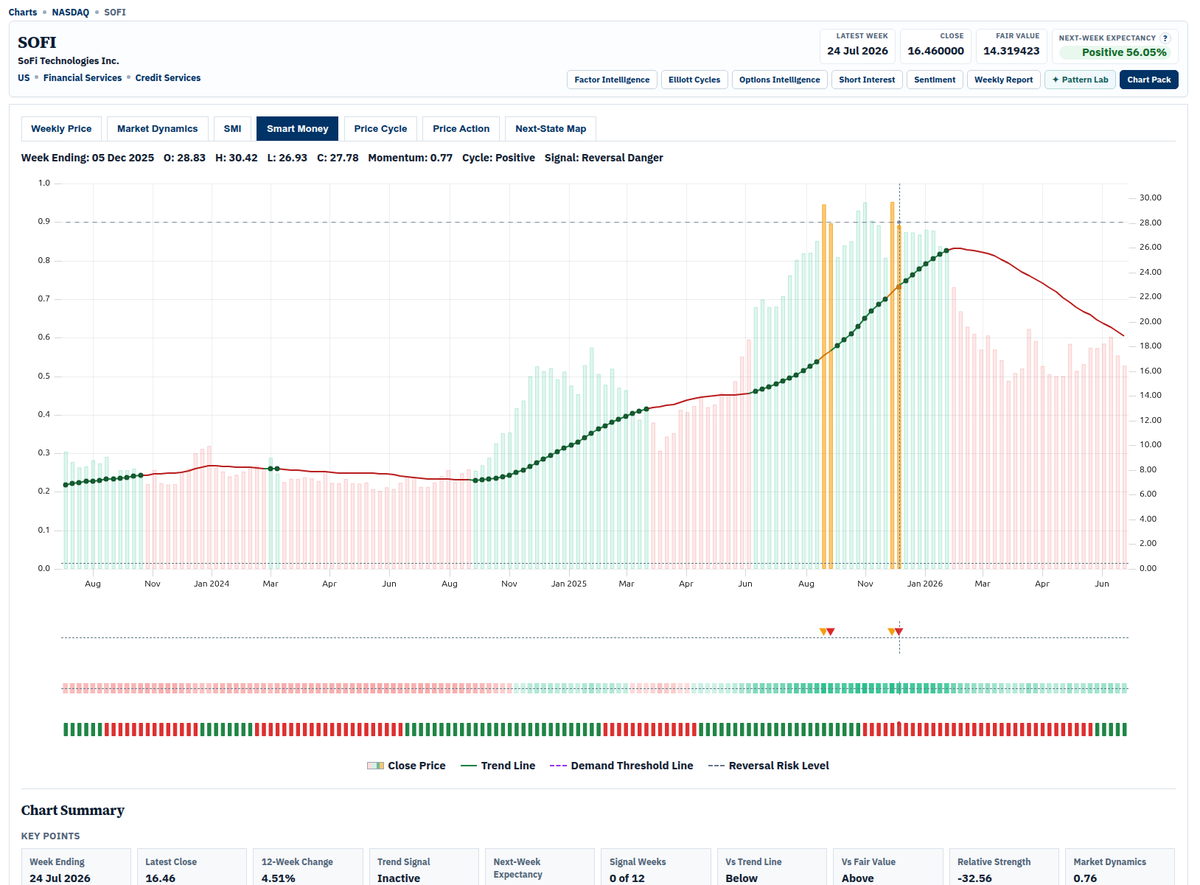Click the Jan 2026 axis label

[925, 583]
